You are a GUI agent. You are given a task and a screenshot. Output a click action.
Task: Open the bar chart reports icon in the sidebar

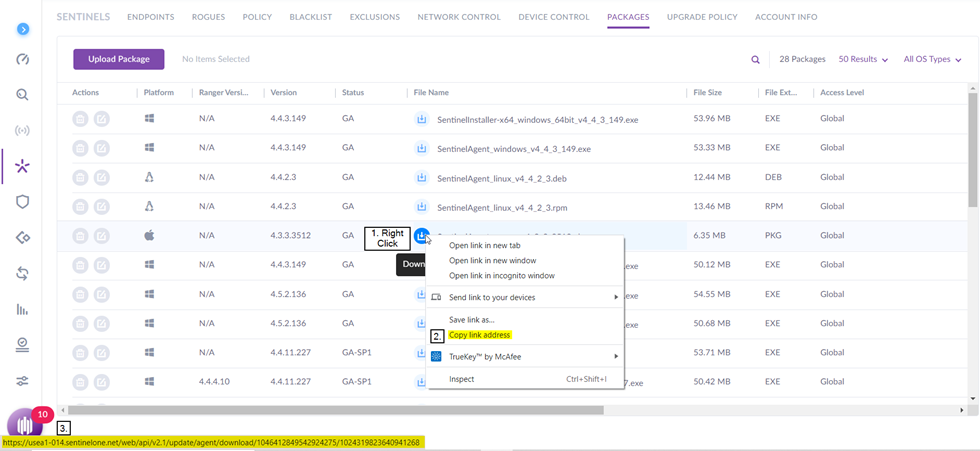point(22,309)
